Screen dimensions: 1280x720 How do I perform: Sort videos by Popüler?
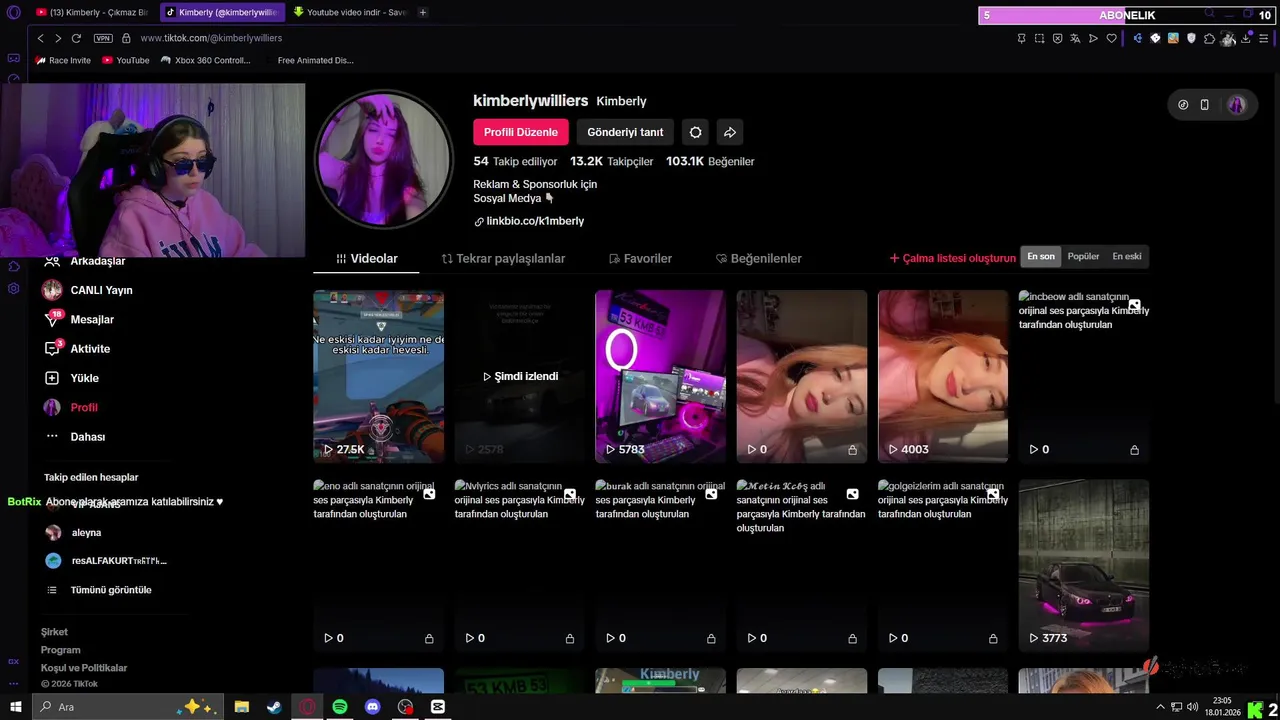pyautogui.click(x=1083, y=257)
